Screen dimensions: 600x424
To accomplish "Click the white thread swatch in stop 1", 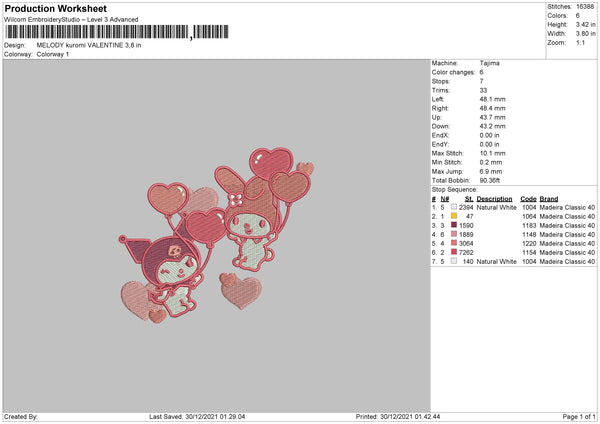I will pos(454,207).
